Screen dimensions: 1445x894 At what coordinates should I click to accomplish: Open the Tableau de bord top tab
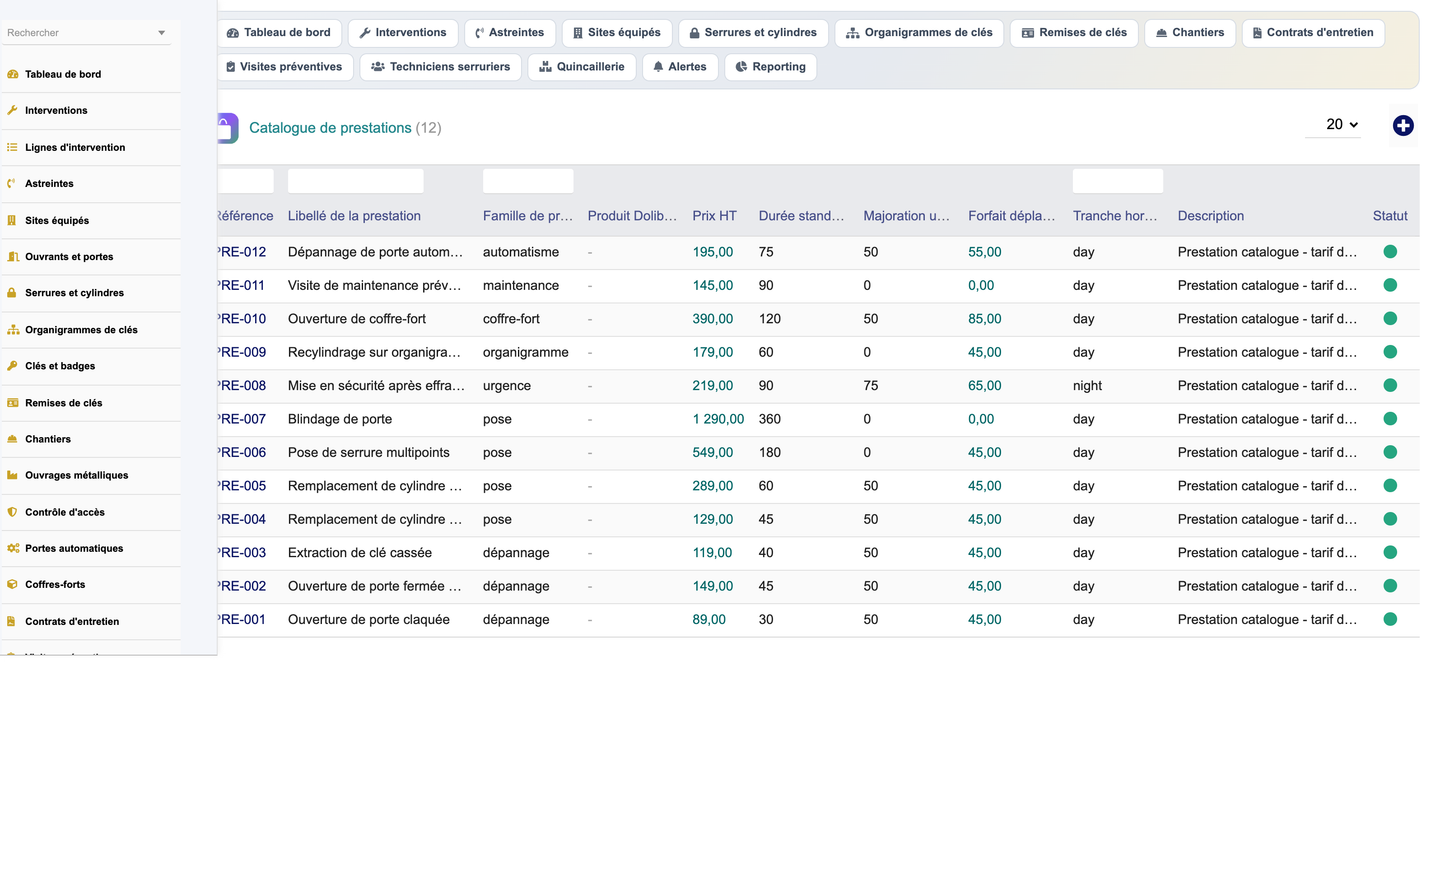[x=279, y=33]
